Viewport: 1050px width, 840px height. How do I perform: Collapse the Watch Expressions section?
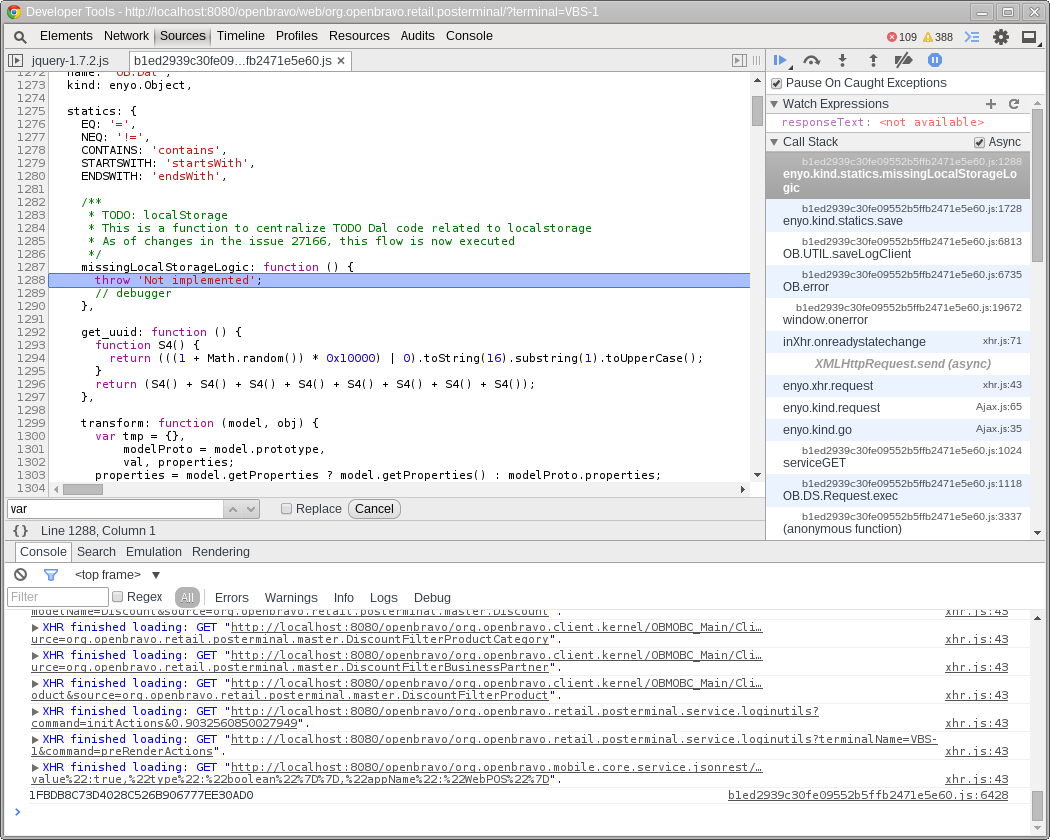(x=775, y=104)
